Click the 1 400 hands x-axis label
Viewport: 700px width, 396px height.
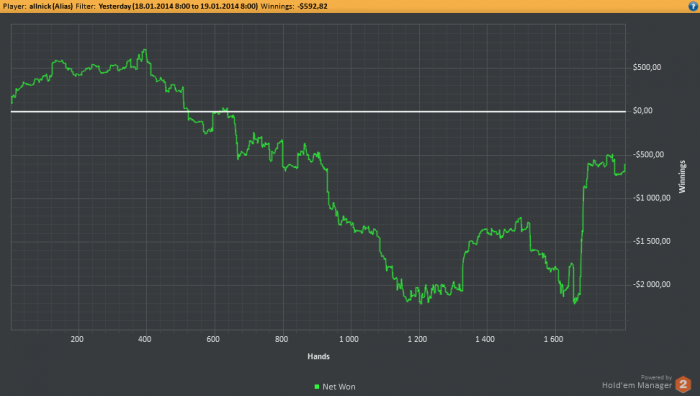point(485,339)
